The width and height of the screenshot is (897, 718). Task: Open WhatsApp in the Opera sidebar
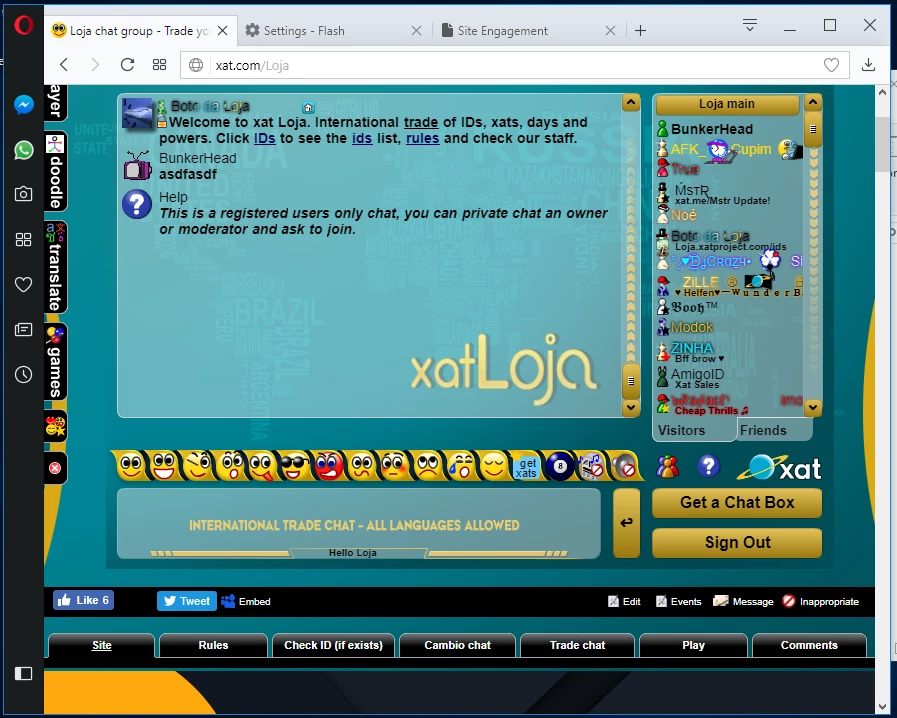click(23, 150)
